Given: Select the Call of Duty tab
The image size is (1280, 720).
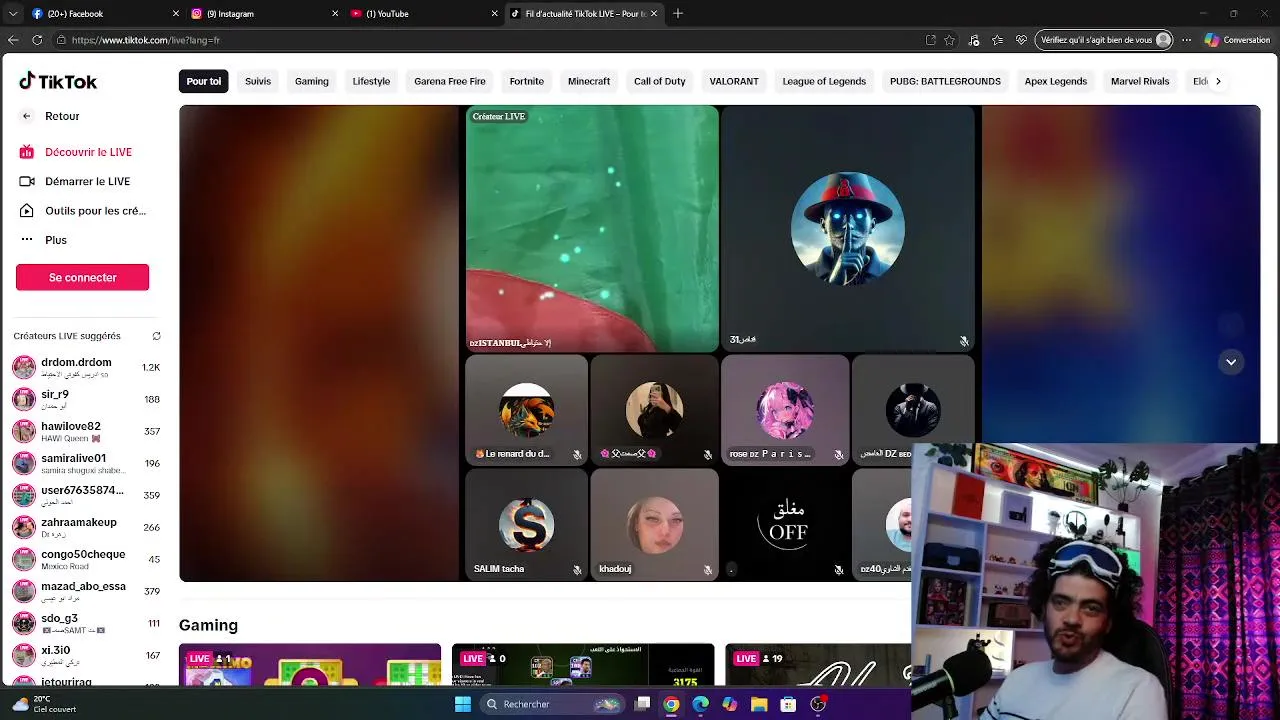Looking at the screenshot, I should (x=660, y=81).
